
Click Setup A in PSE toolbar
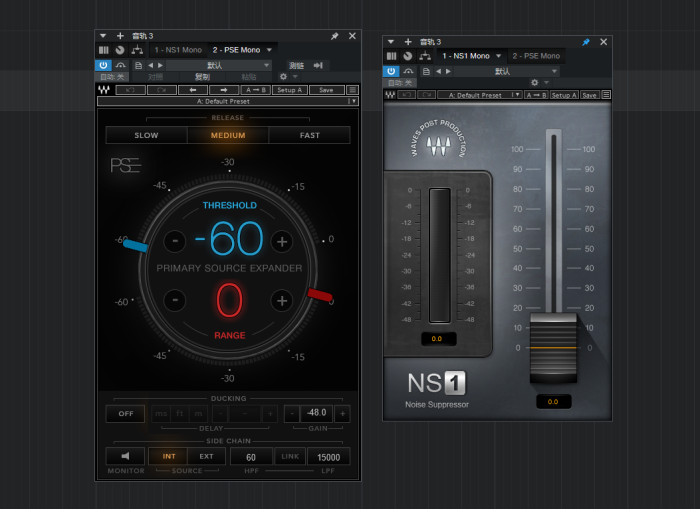(x=289, y=90)
